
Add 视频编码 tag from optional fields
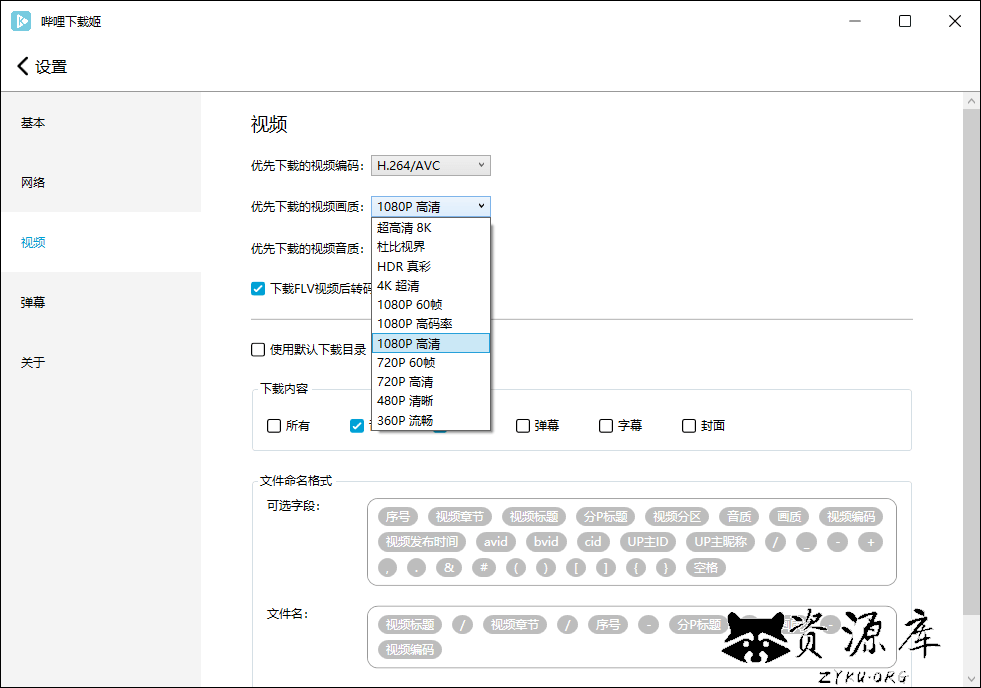[x=851, y=517]
